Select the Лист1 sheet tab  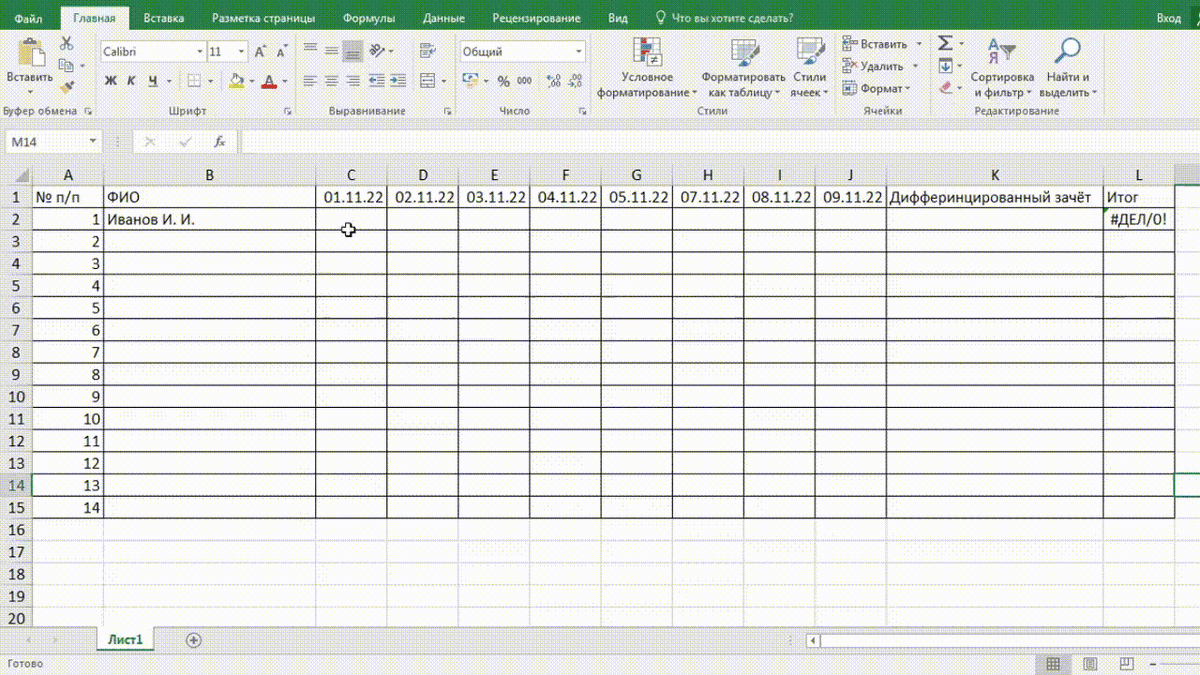[x=126, y=640]
